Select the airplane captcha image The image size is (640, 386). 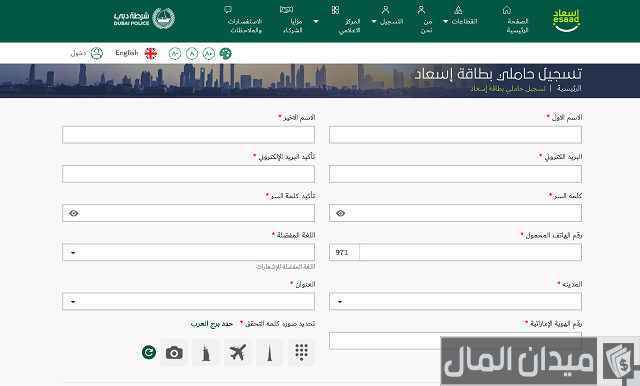(238, 352)
